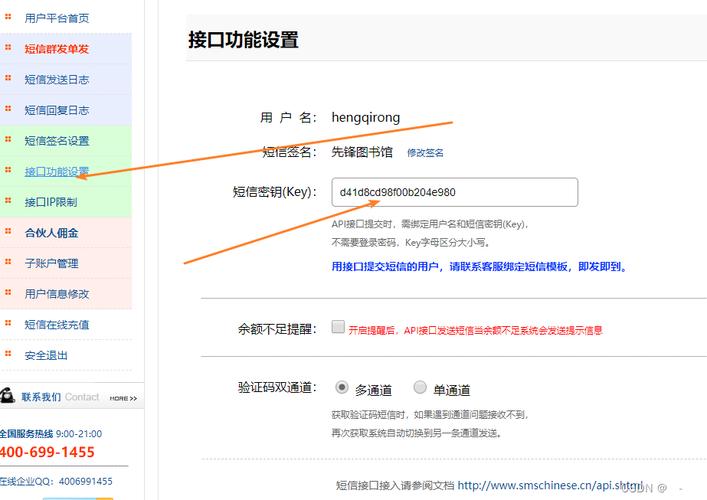Click the 修改签名 link

(425, 153)
